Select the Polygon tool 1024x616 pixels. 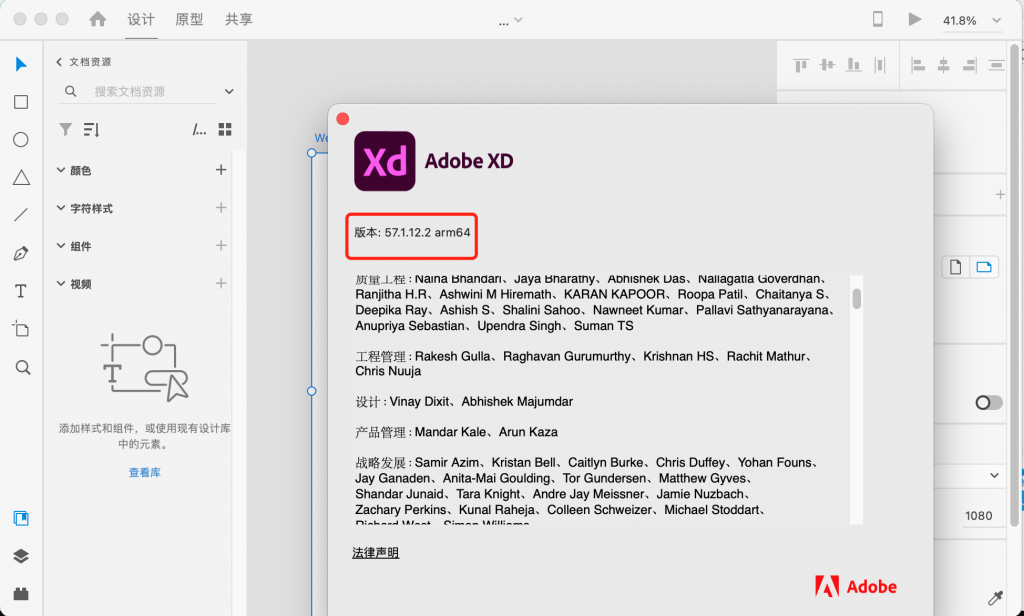coord(20,178)
